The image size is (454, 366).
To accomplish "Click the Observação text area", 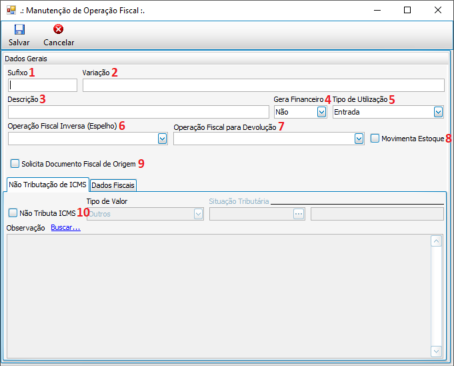I will coord(219,296).
